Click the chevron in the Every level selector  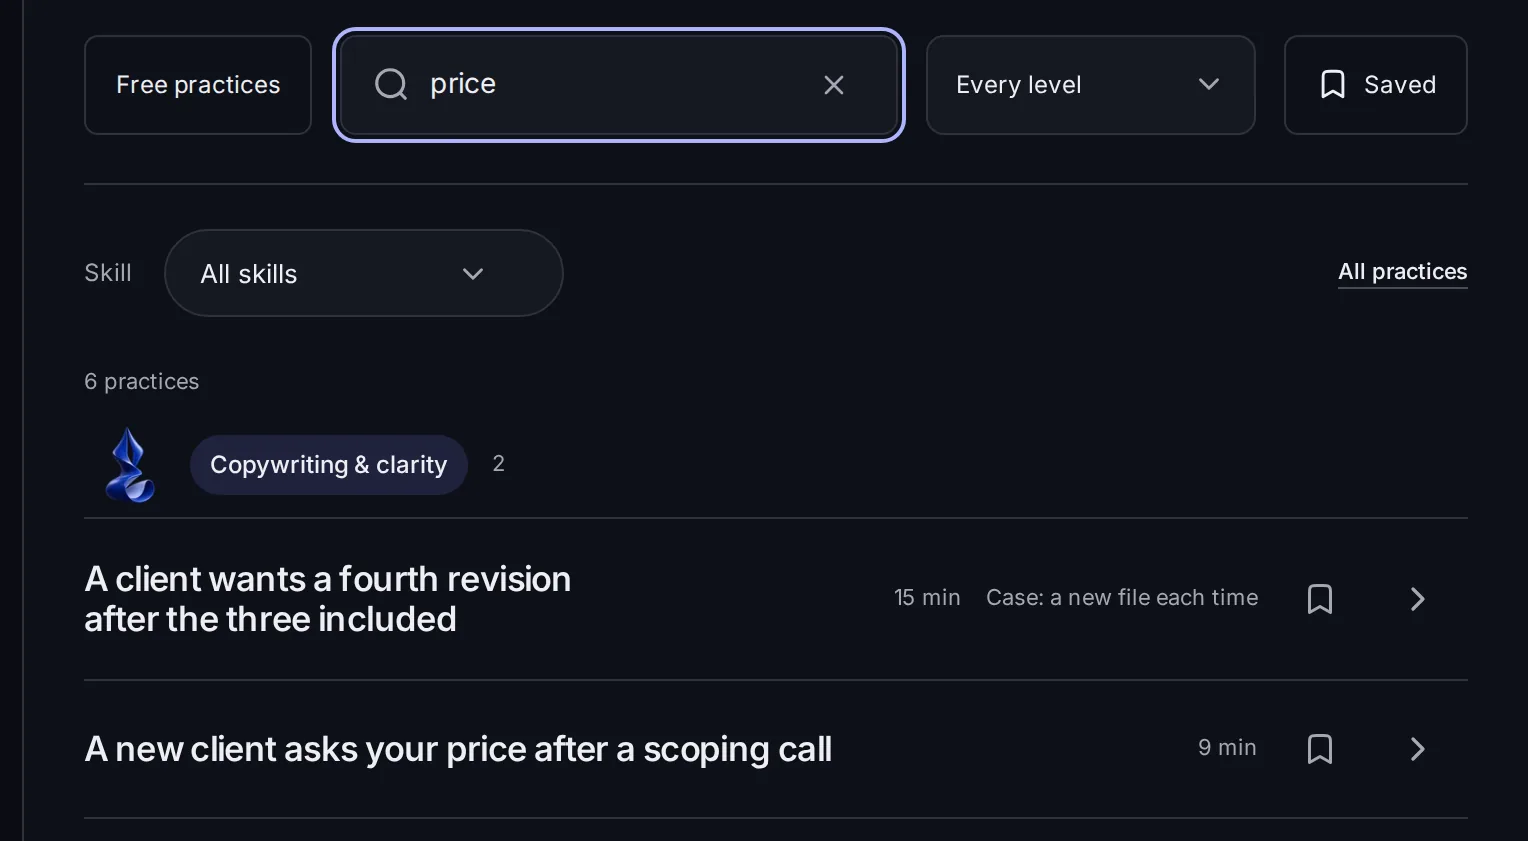click(x=1209, y=85)
